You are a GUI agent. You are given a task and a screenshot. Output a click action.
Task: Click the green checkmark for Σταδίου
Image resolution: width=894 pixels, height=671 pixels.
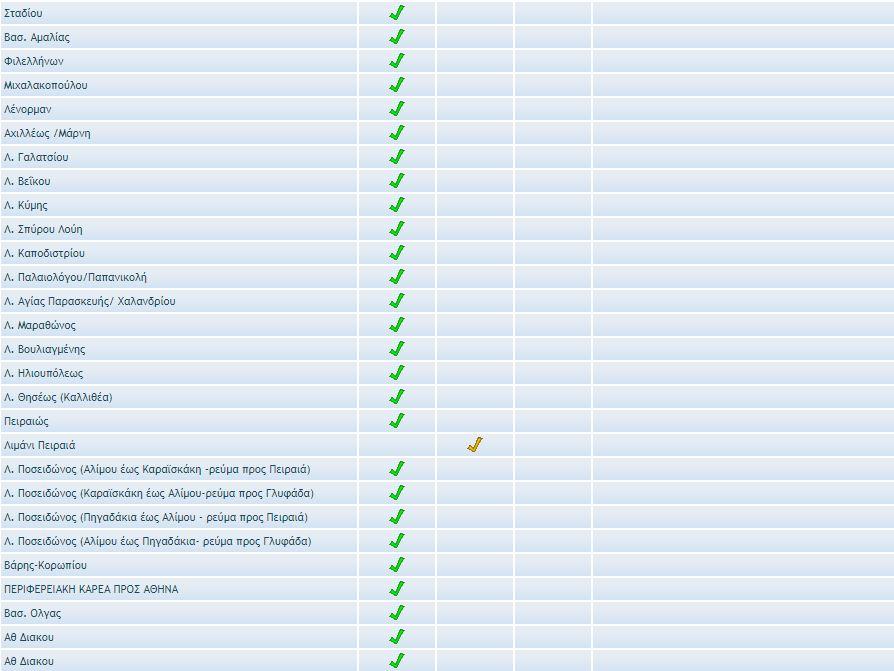396,13
